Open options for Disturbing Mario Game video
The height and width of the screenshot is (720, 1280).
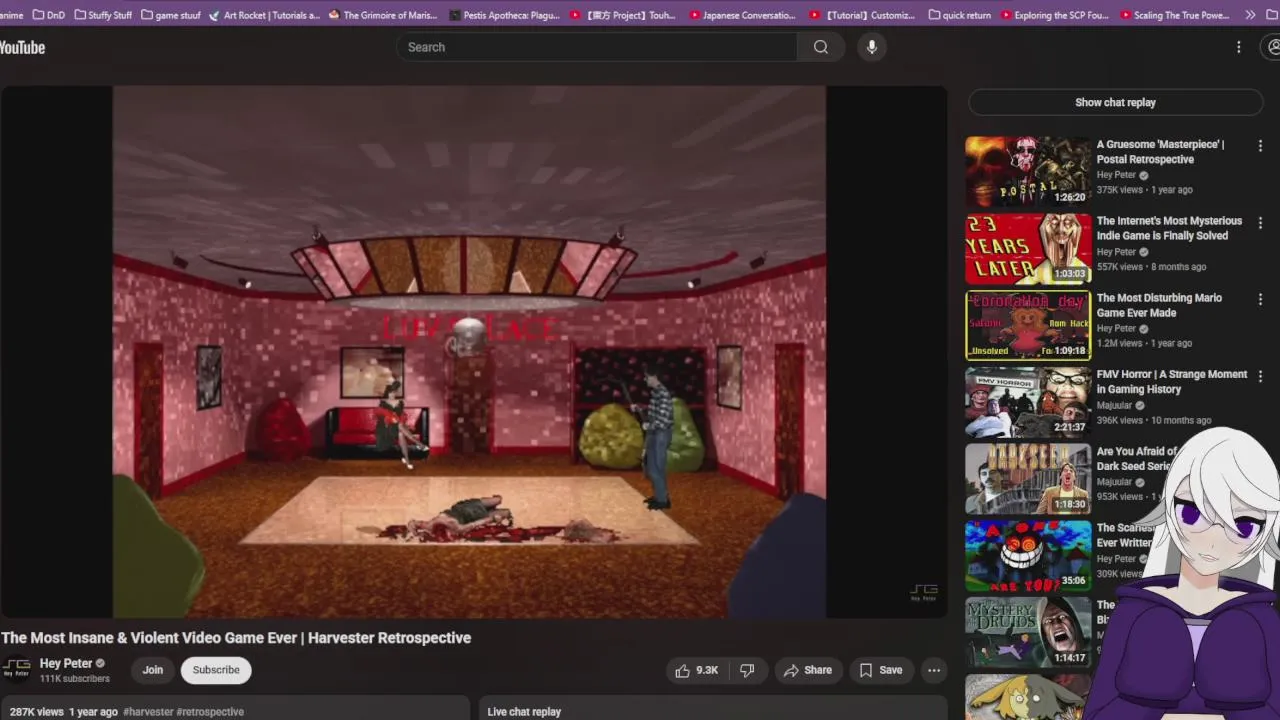(1260, 300)
